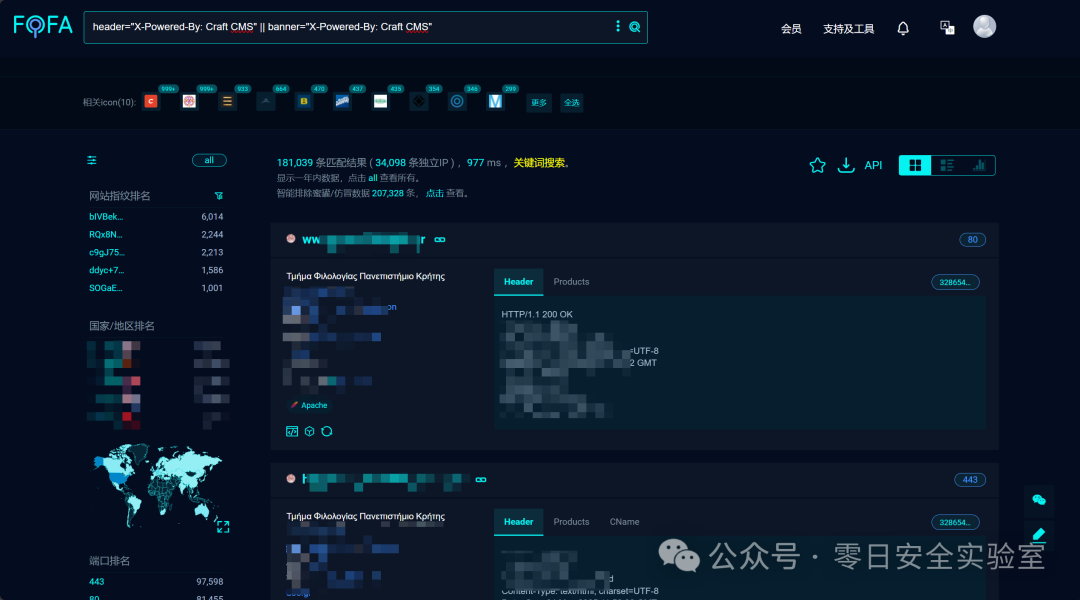Image resolution: width=1080 pixels, height=600 pixels.
Task: Switch to grid card view
Action: 915,165
